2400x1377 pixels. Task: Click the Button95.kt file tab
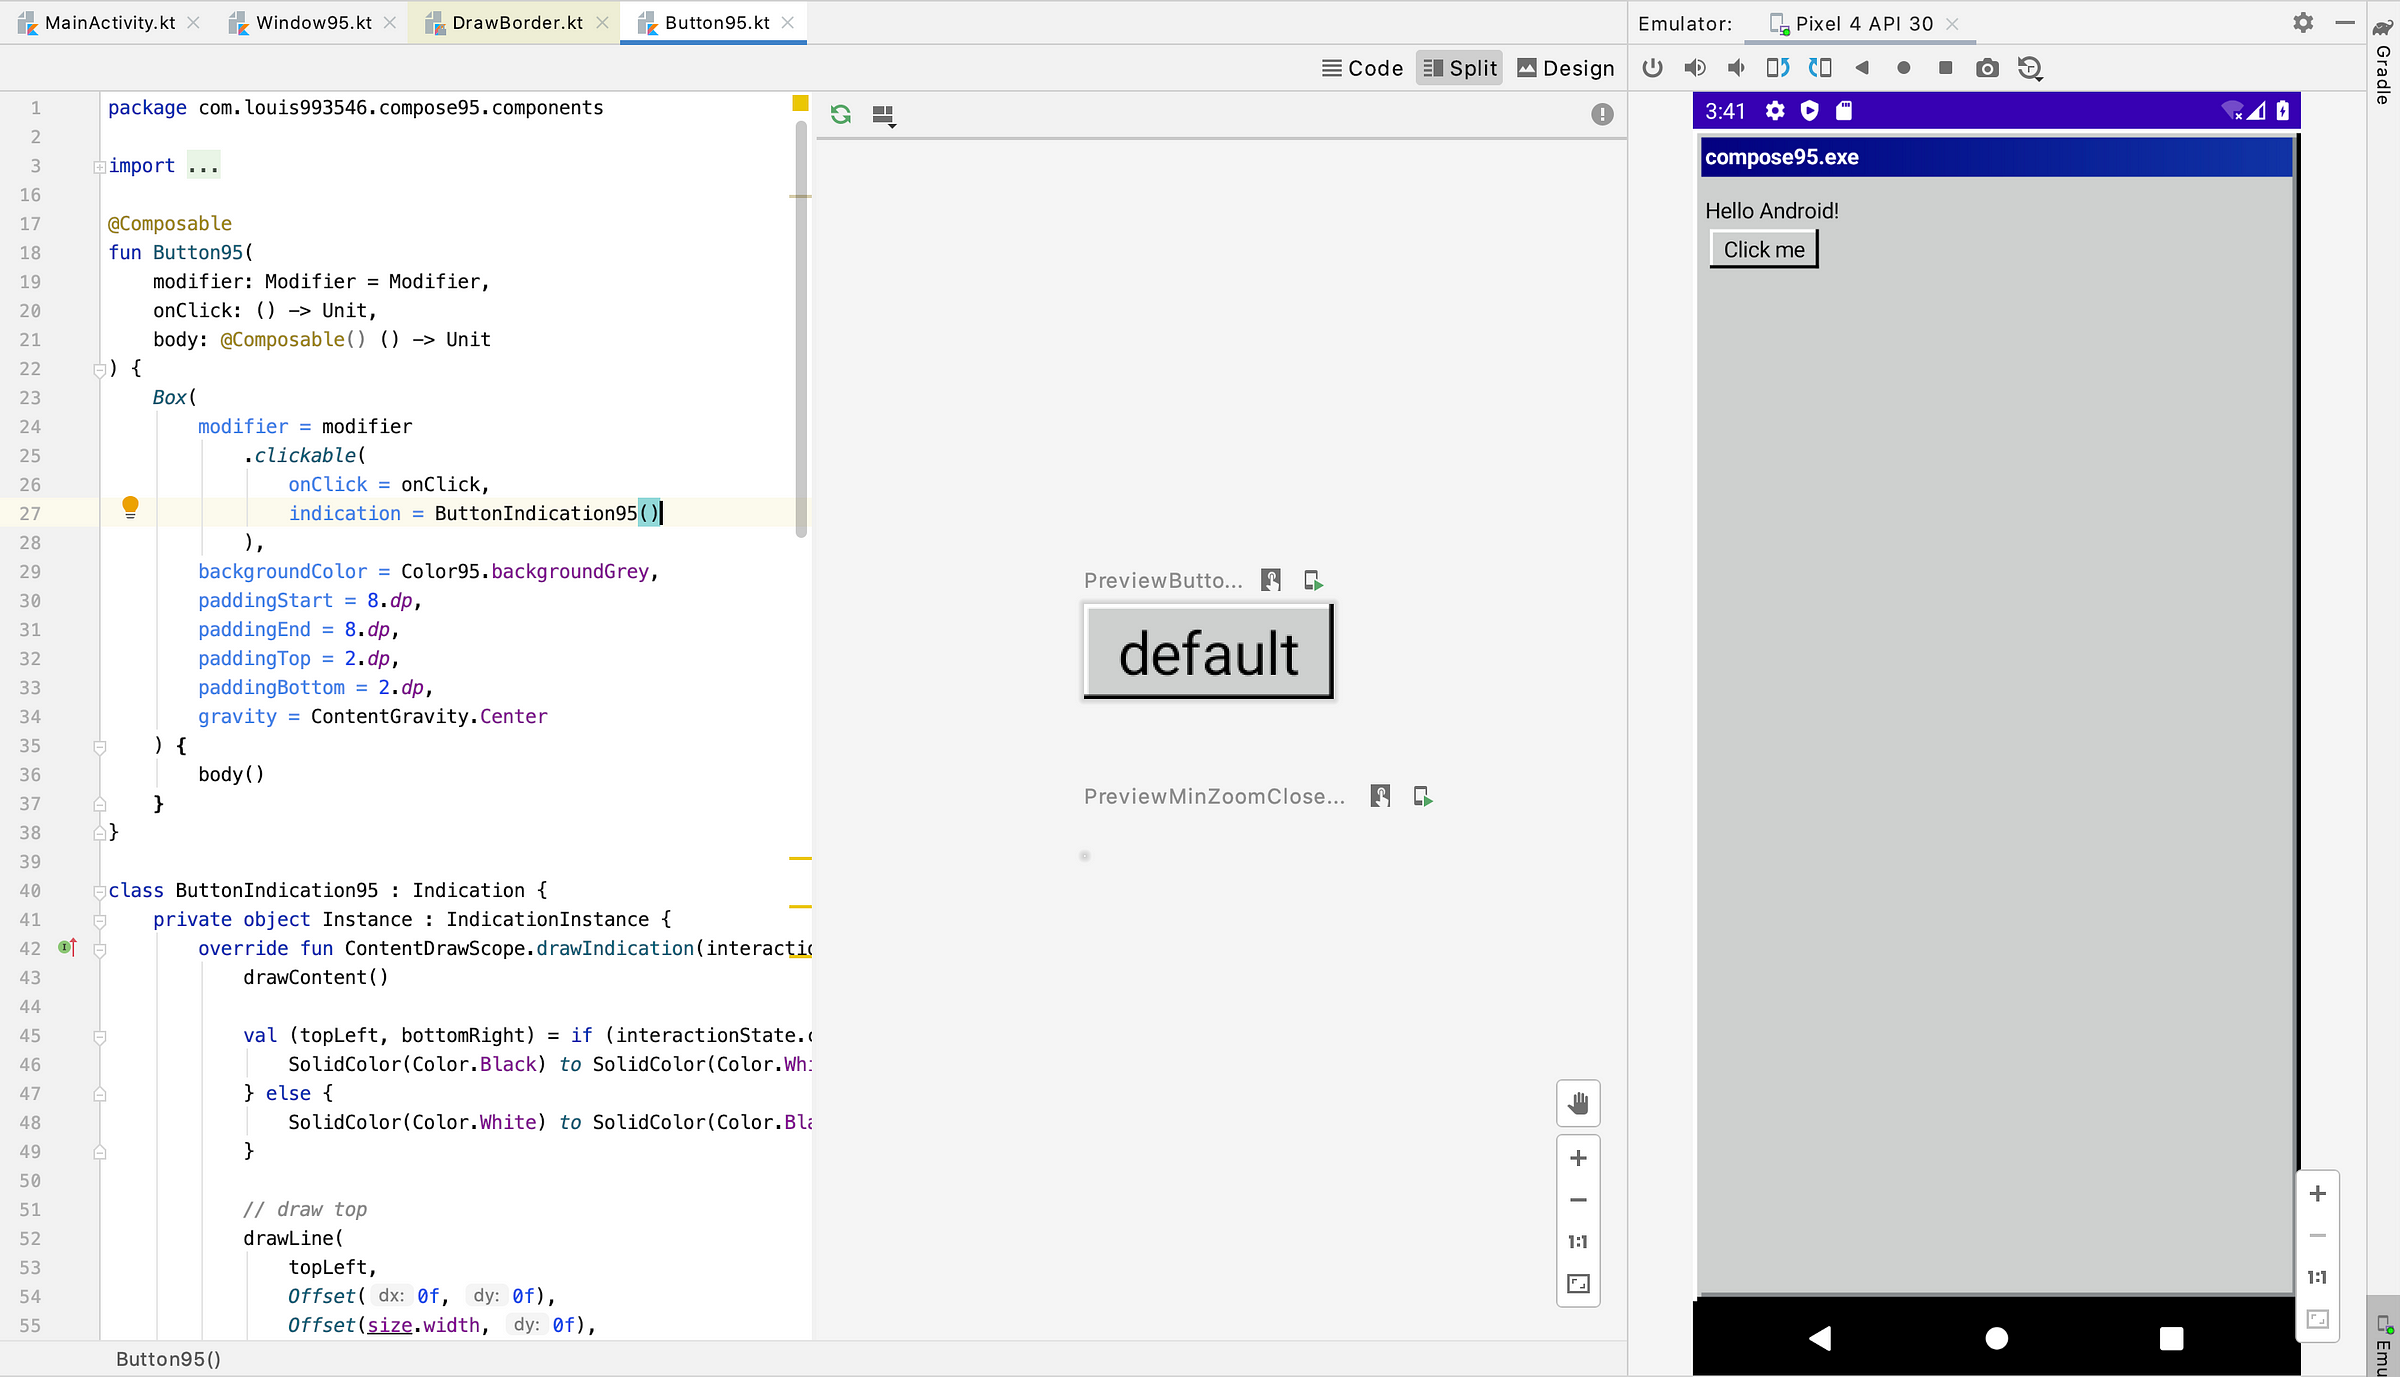tap(715, 23)
